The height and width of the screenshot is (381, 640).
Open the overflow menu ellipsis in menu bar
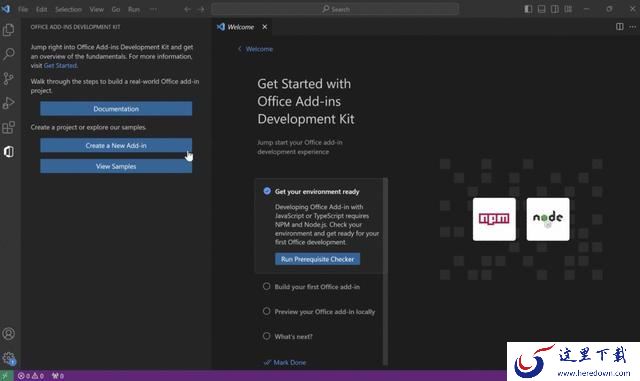[153, 9]
